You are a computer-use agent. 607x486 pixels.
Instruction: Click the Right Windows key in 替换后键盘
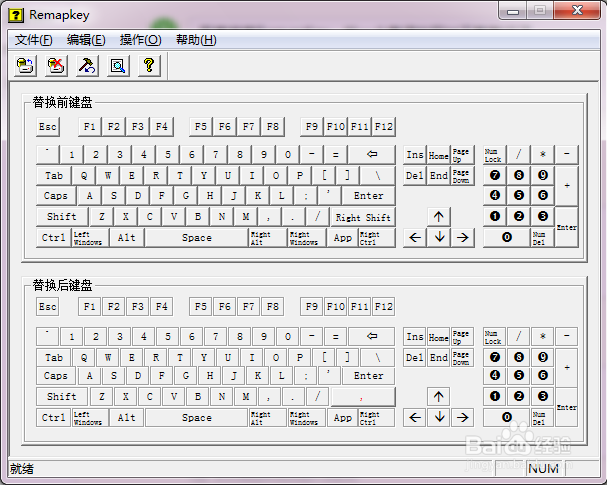coord(307,418)
